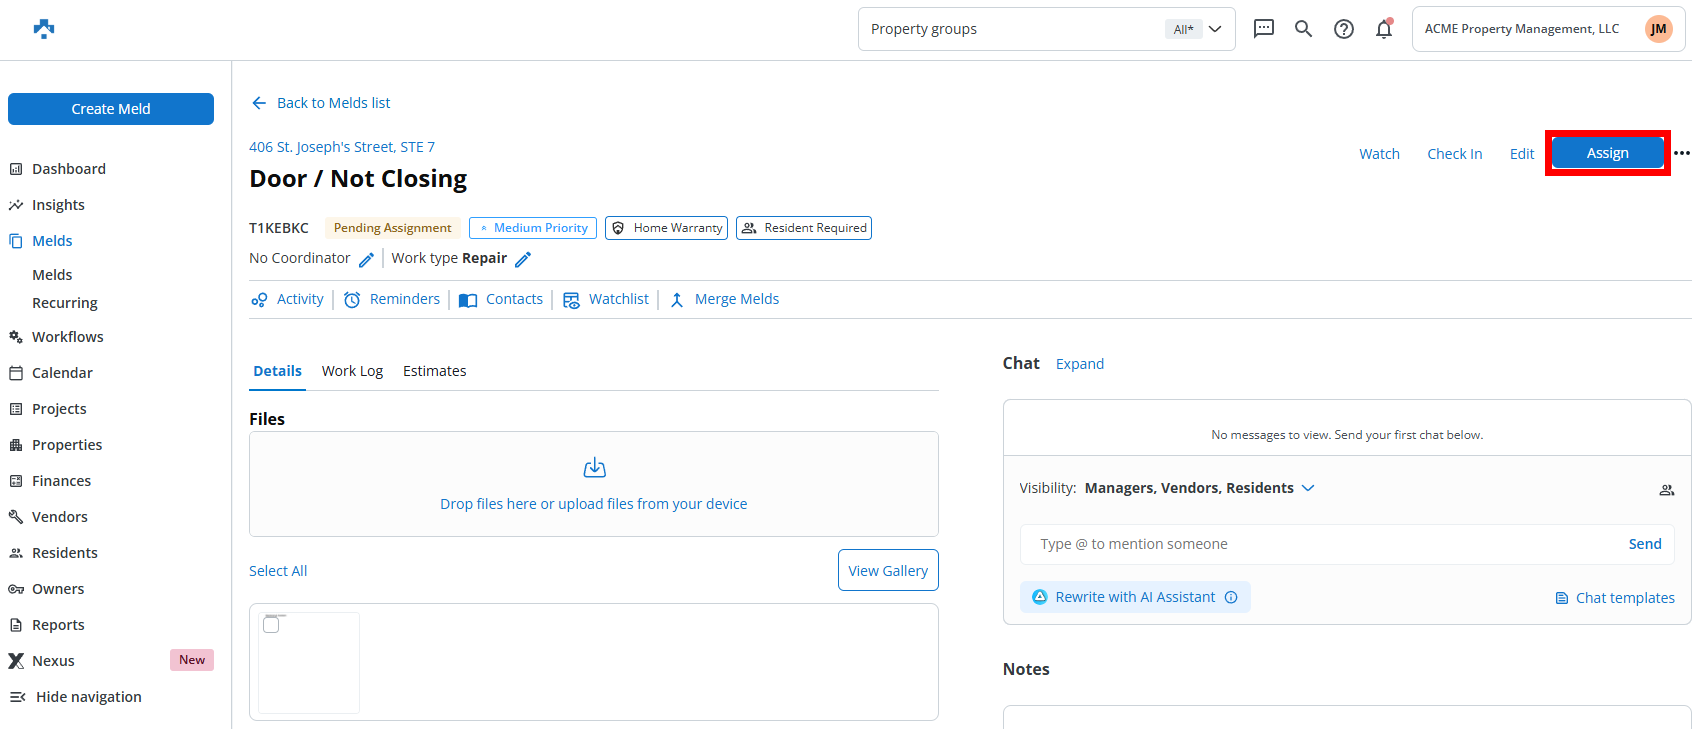The width and height of the screenshot is (1692, 729).
Task: Edit coordinator using pencil icon
Action: 367,260
